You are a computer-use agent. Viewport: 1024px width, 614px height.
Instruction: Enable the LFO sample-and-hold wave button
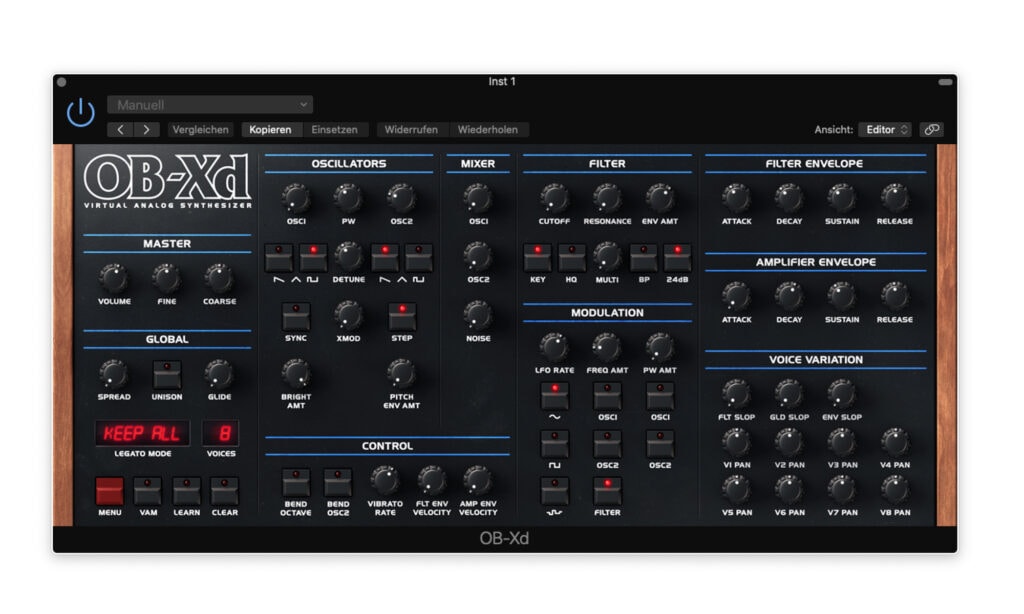pos(554,491)
